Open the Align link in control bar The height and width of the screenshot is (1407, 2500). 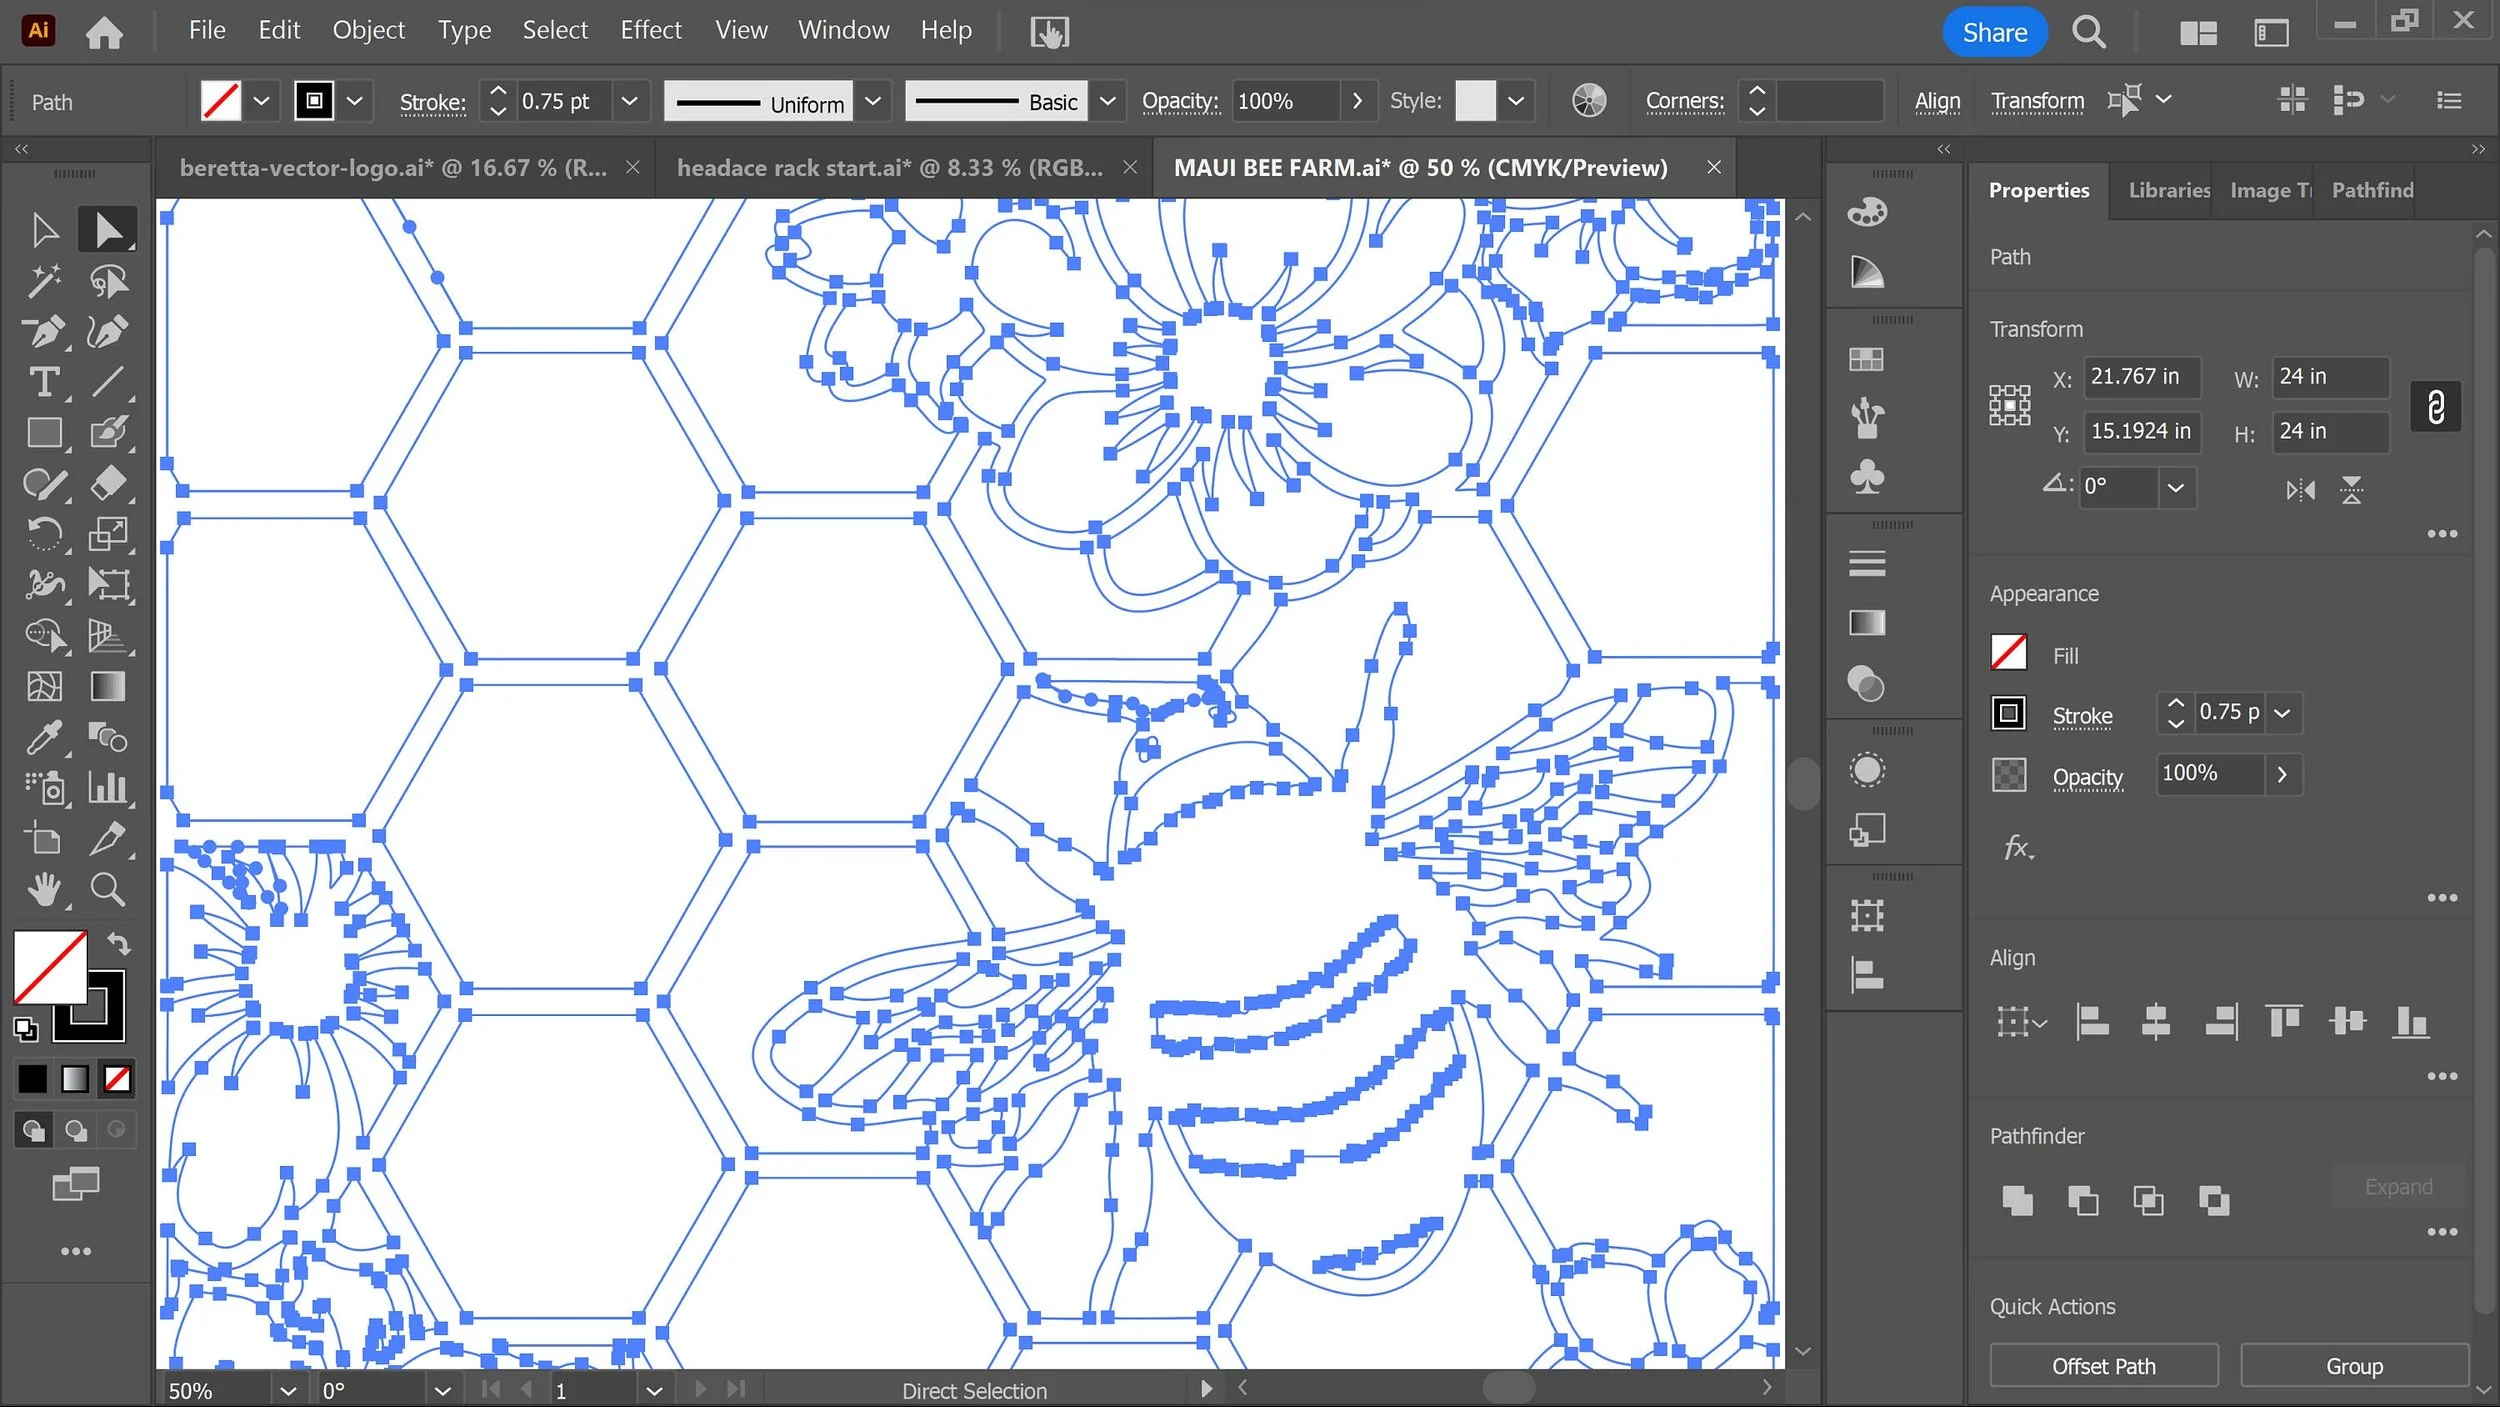click(x=1937, y=101)
